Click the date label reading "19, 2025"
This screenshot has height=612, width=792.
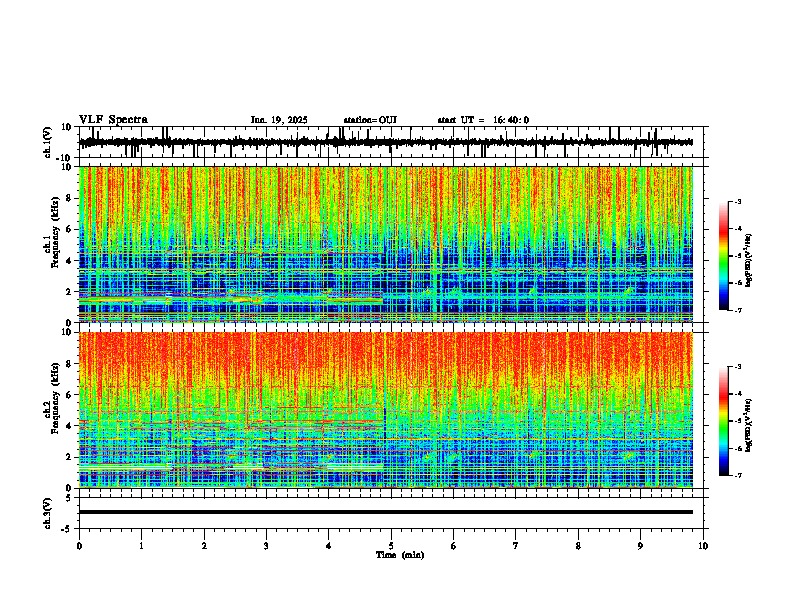pos(287,120)
